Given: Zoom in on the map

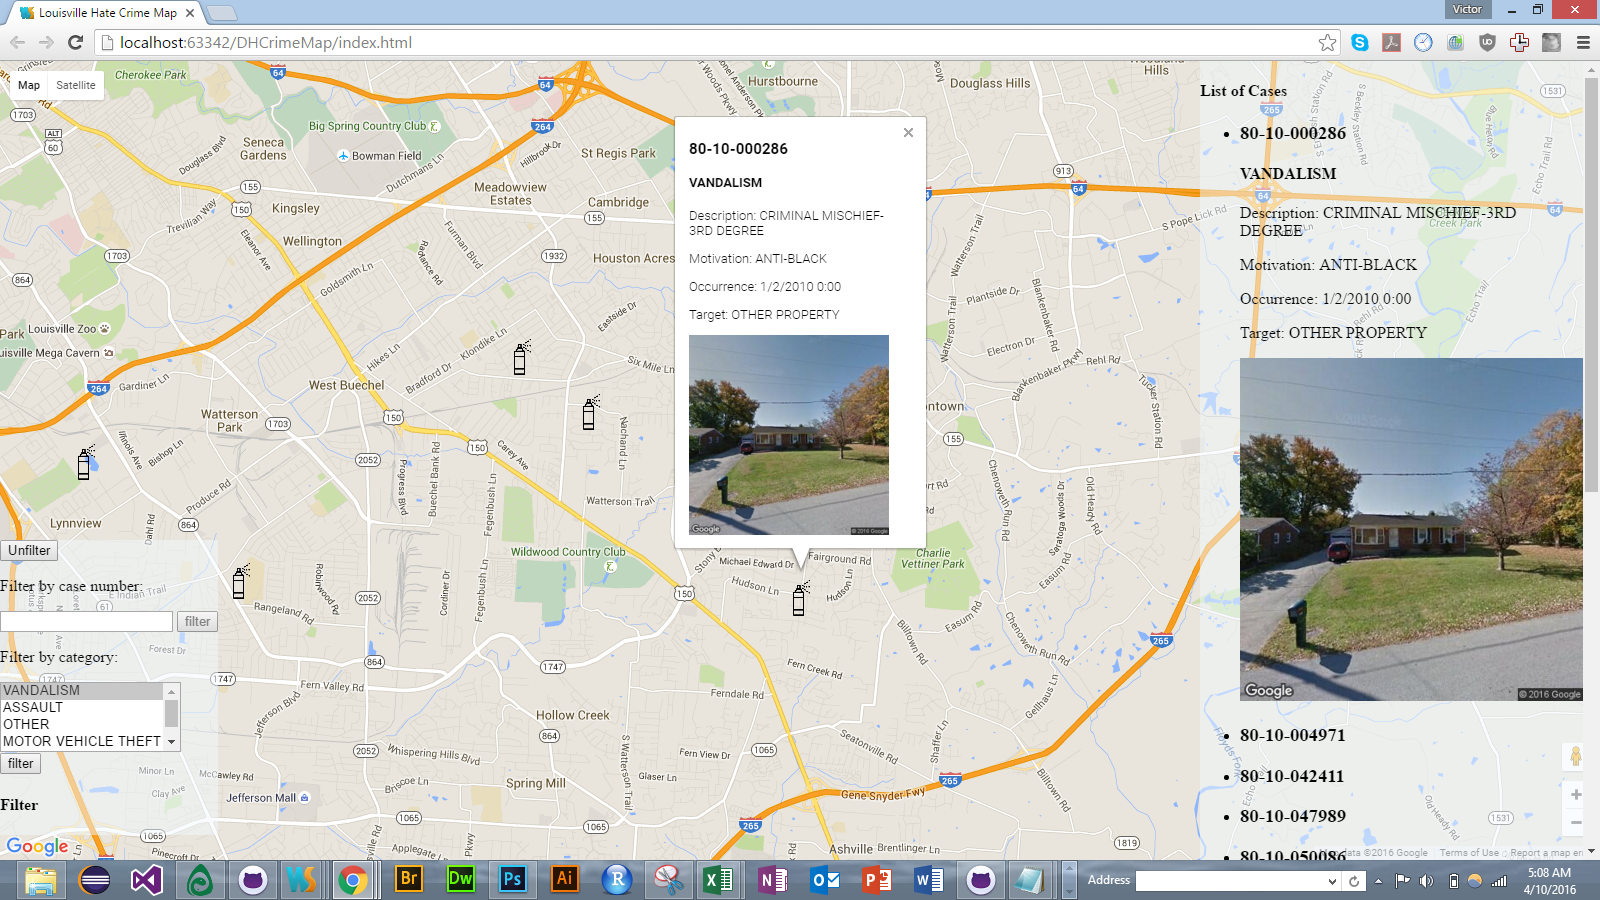Looking at the screenshot, I should (1575, 795).
